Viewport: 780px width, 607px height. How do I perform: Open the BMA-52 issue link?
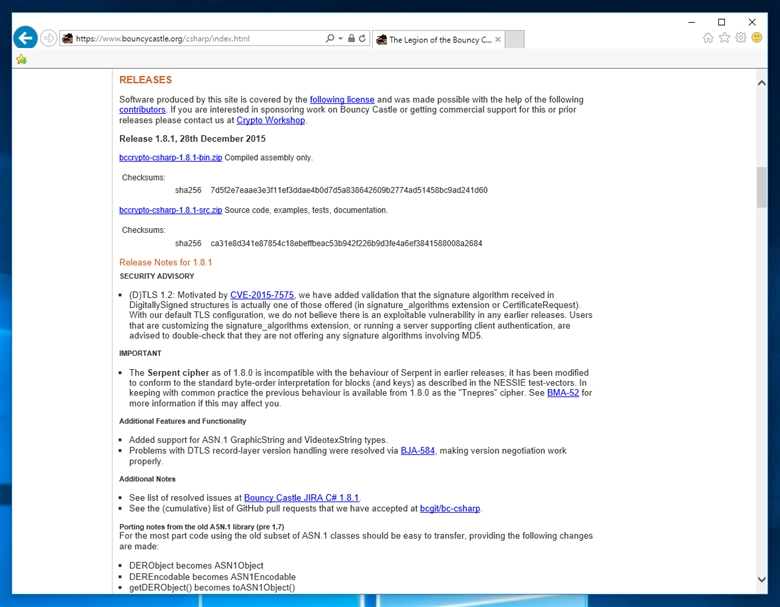563,393
